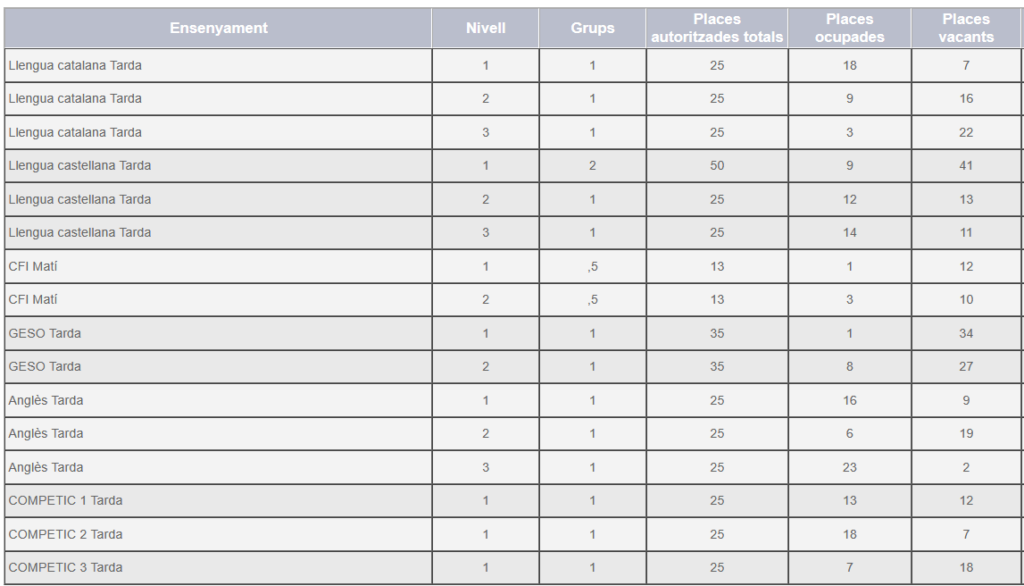Click the Nivell column header
The height and width of the screenshot is (586, 1024).
pyautogui.click(x=486, y=28)
